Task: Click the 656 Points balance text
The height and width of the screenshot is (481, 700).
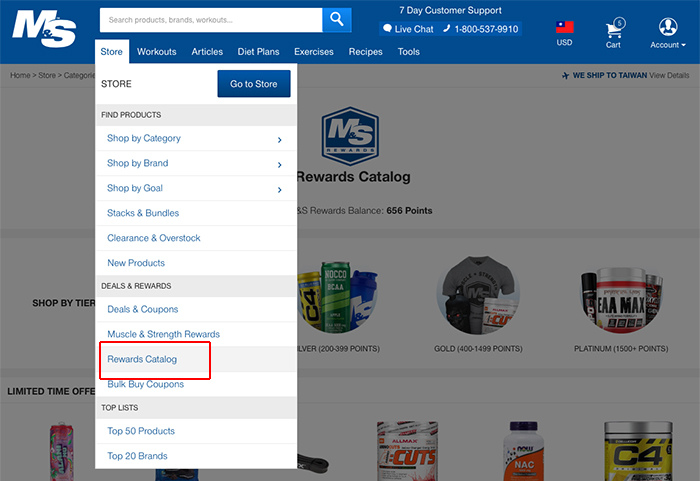Action: click(409, 210)
